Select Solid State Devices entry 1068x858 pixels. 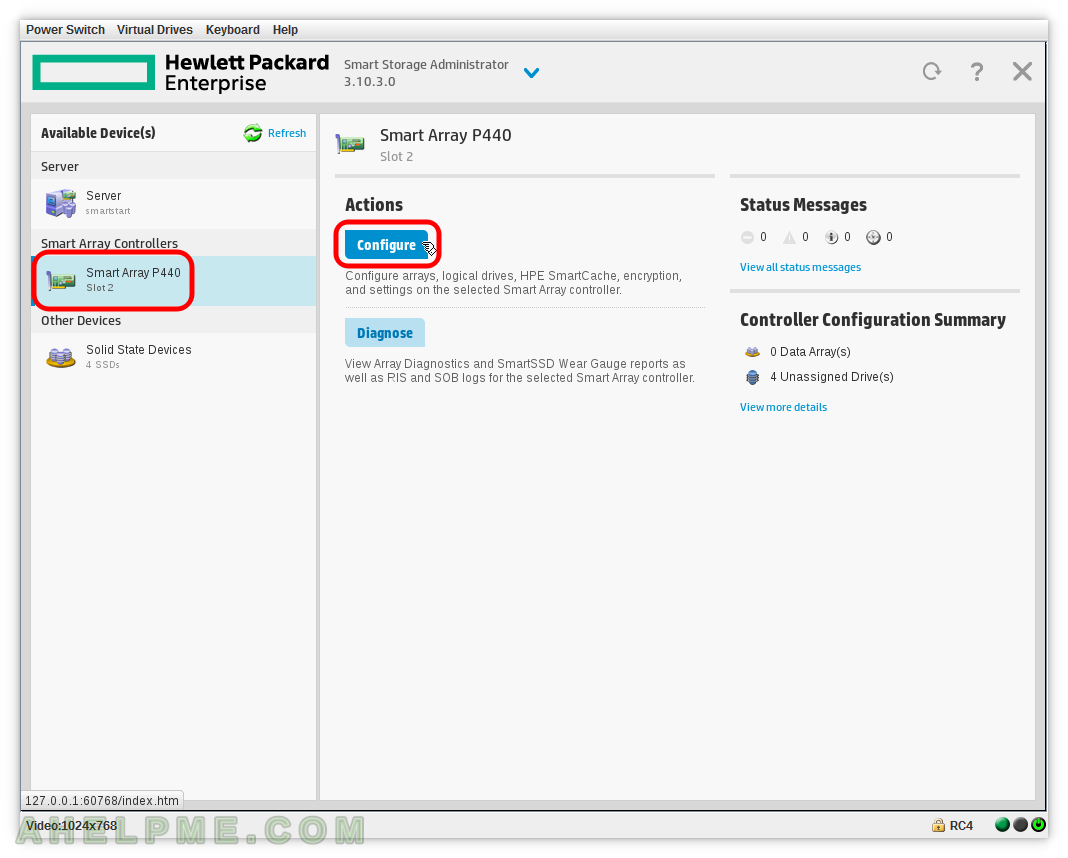tap(174, 357)
